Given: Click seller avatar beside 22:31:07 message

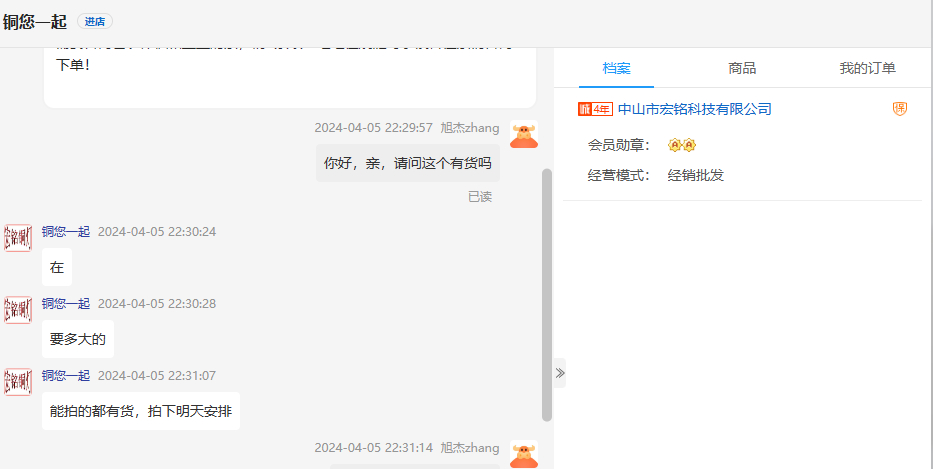Looking at the screenshot, I should point(18,382).
